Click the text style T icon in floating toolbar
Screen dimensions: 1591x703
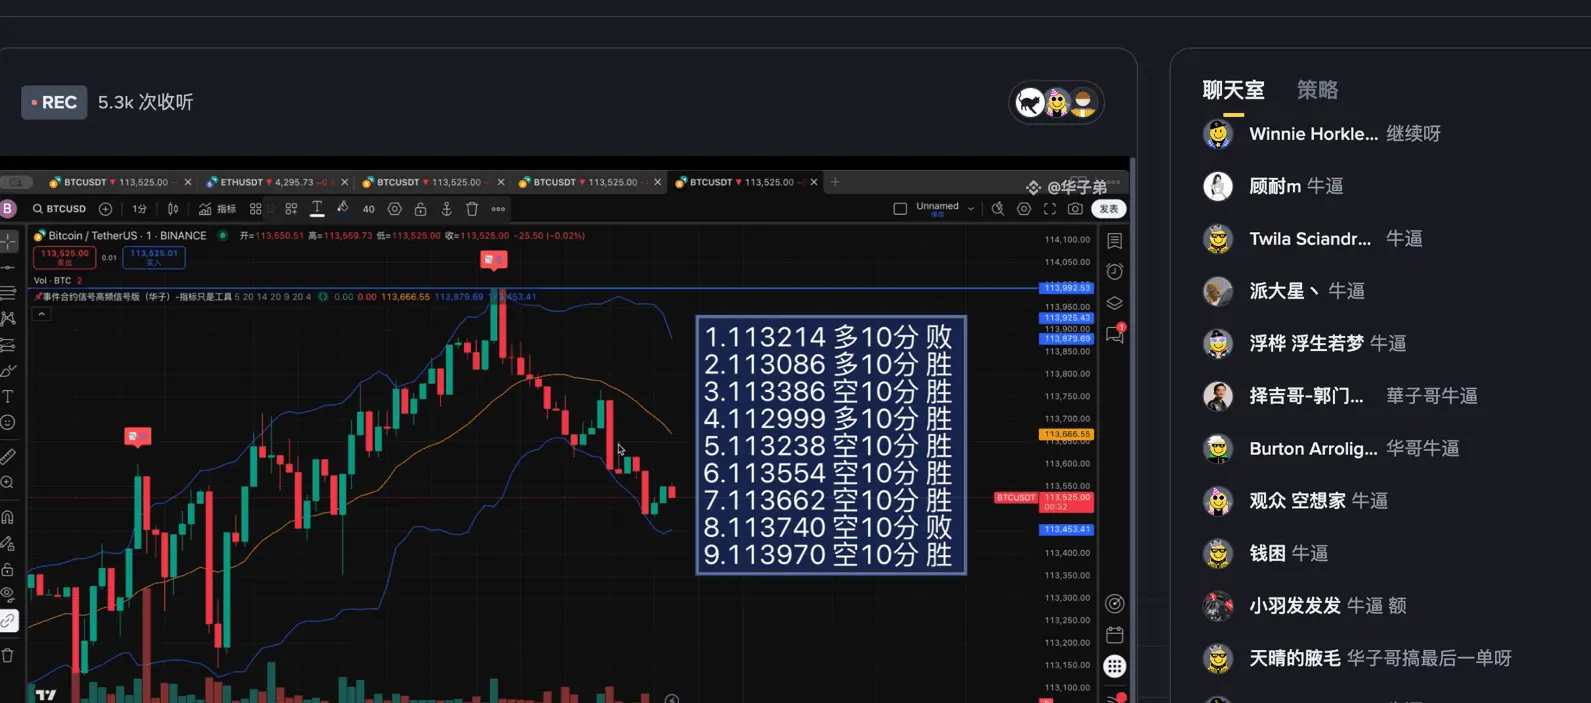(x=317, y=209)
